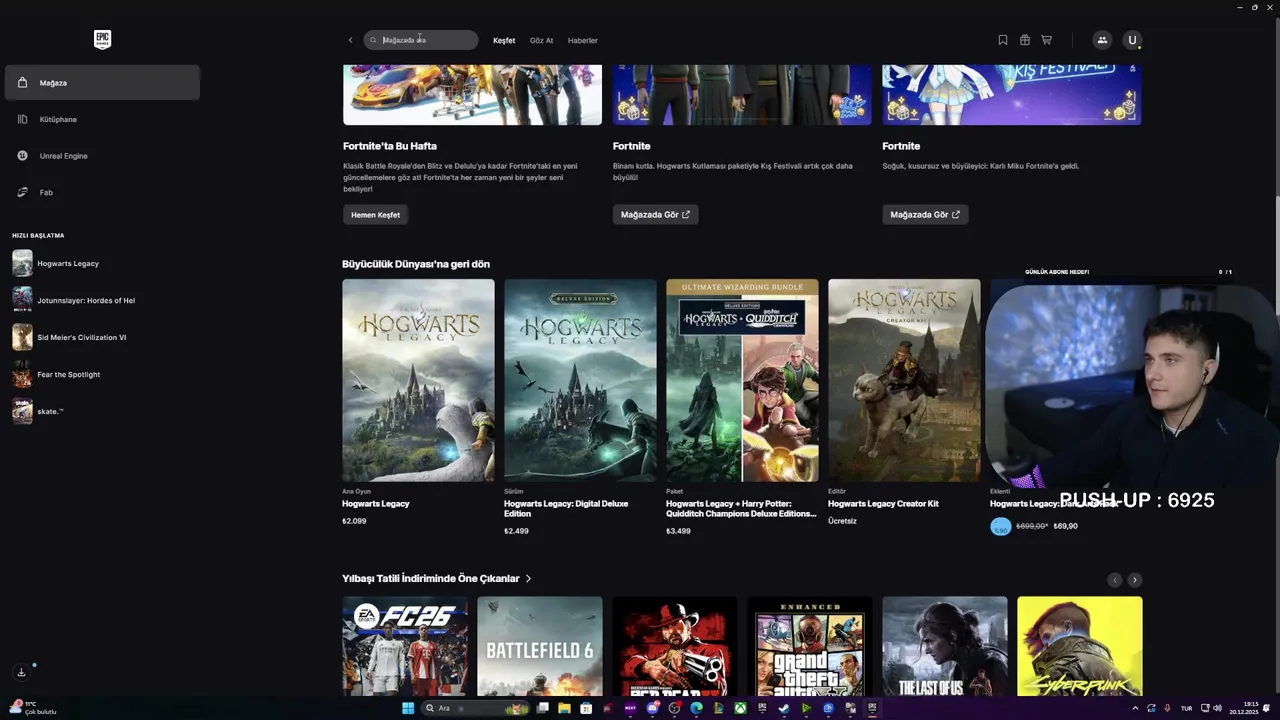Open the Quidditch Champions bundle cover

tap(742, 380)
